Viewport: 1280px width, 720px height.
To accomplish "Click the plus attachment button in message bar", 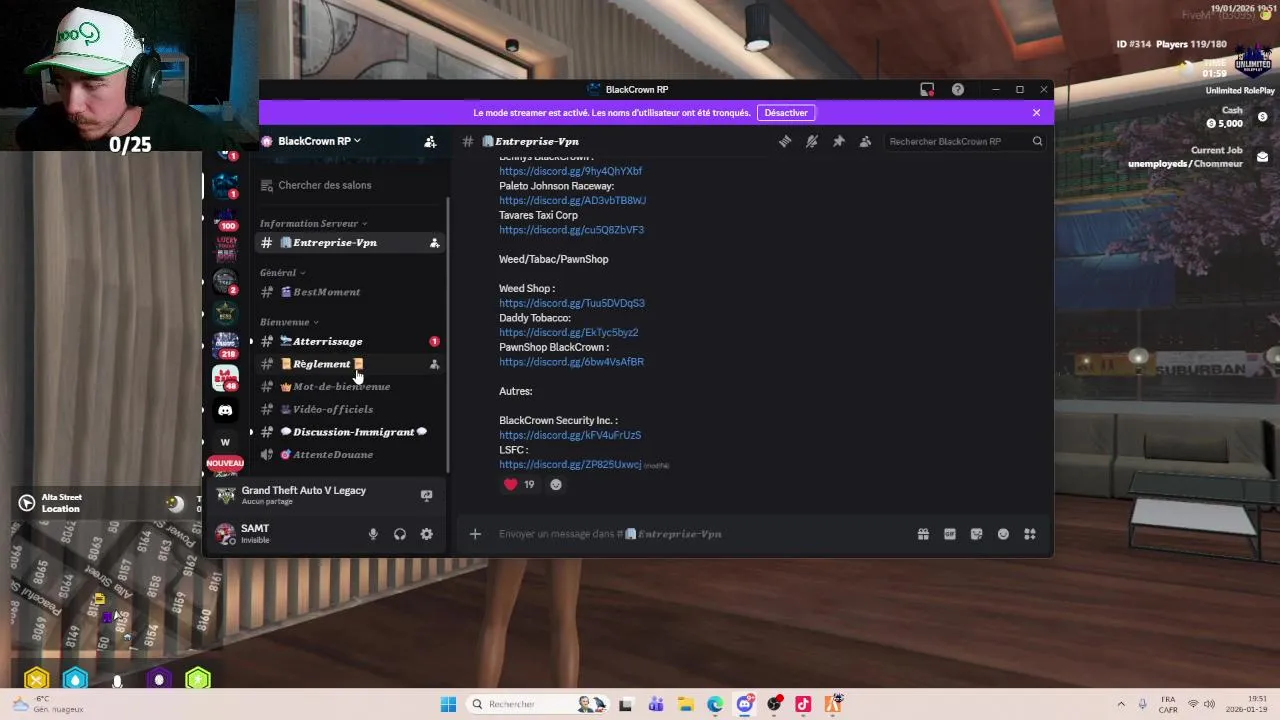I will [475, 534].
